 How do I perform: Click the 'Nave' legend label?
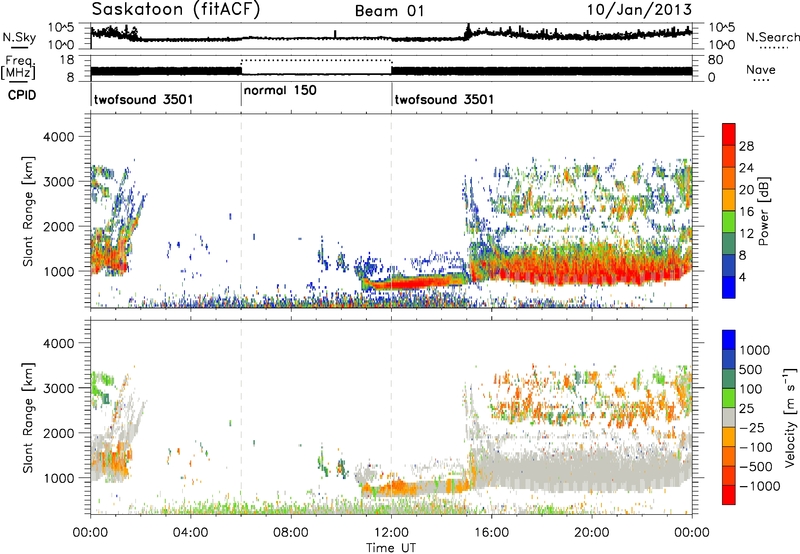pyautogui.click(x=761, y=69)
